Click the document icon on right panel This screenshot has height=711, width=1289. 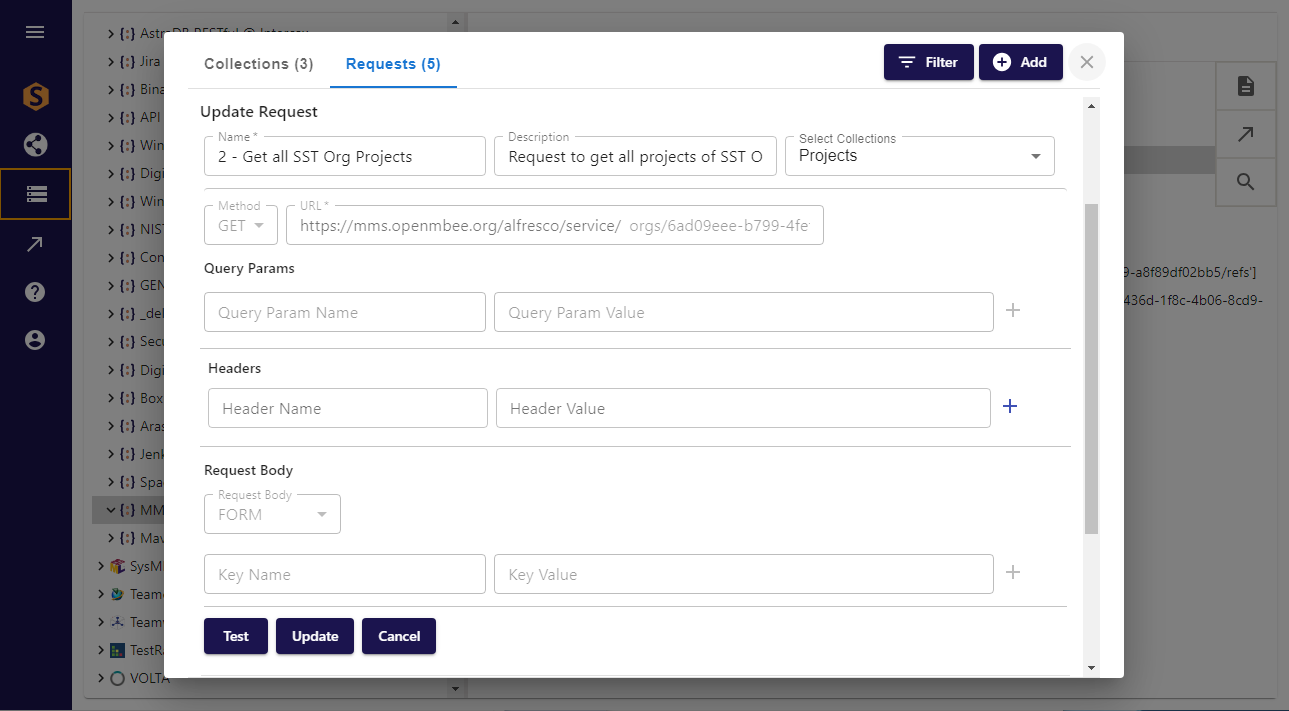[1245, 86]
